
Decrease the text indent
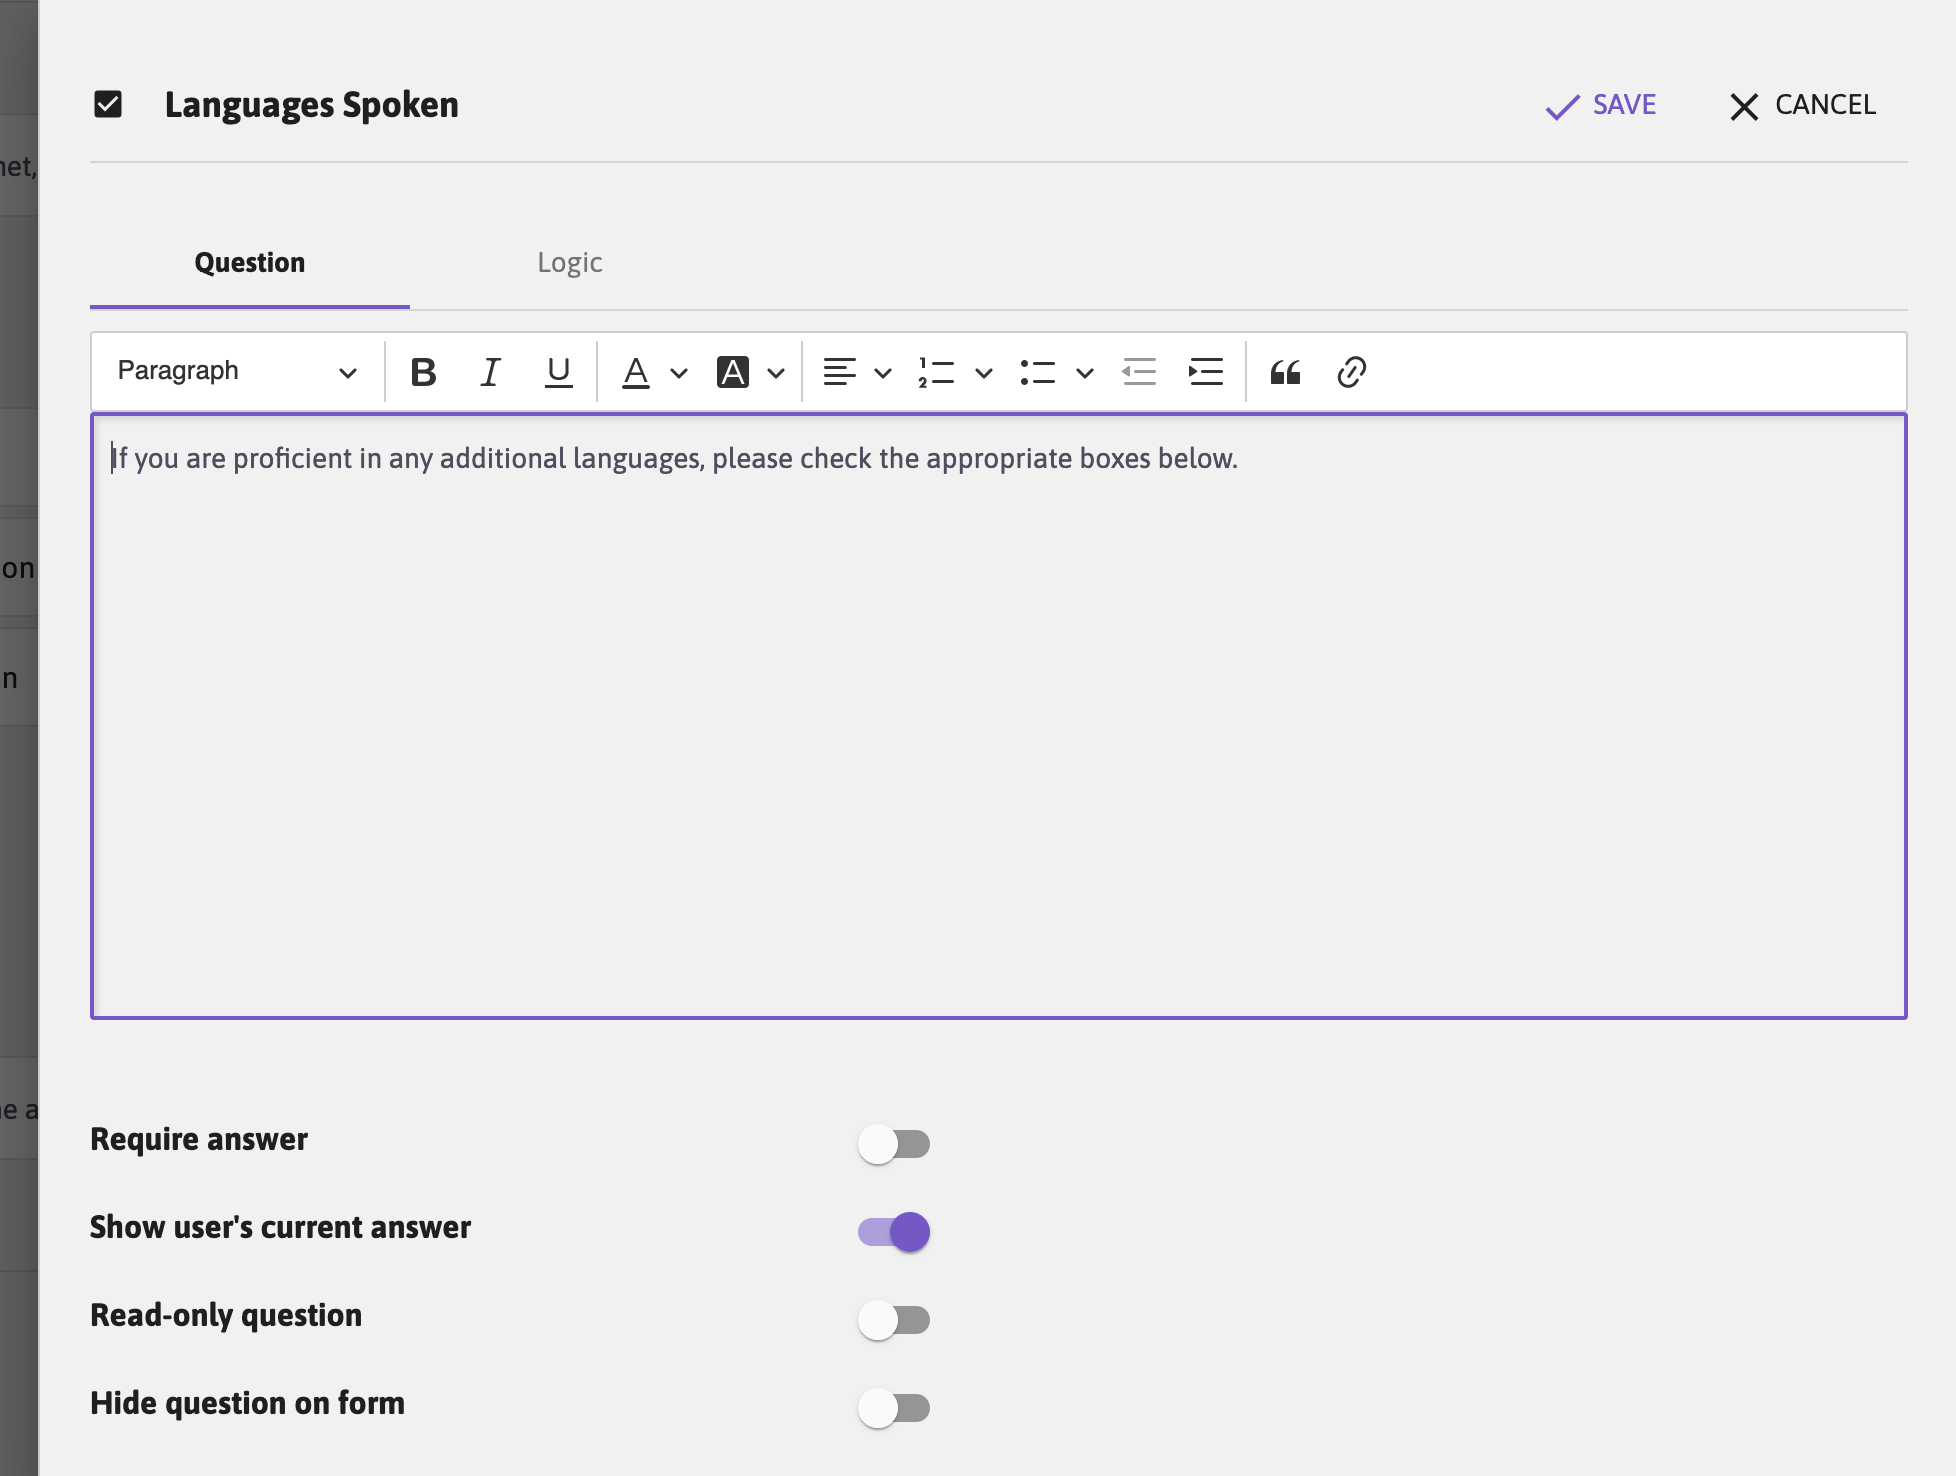pos(1139,372)
